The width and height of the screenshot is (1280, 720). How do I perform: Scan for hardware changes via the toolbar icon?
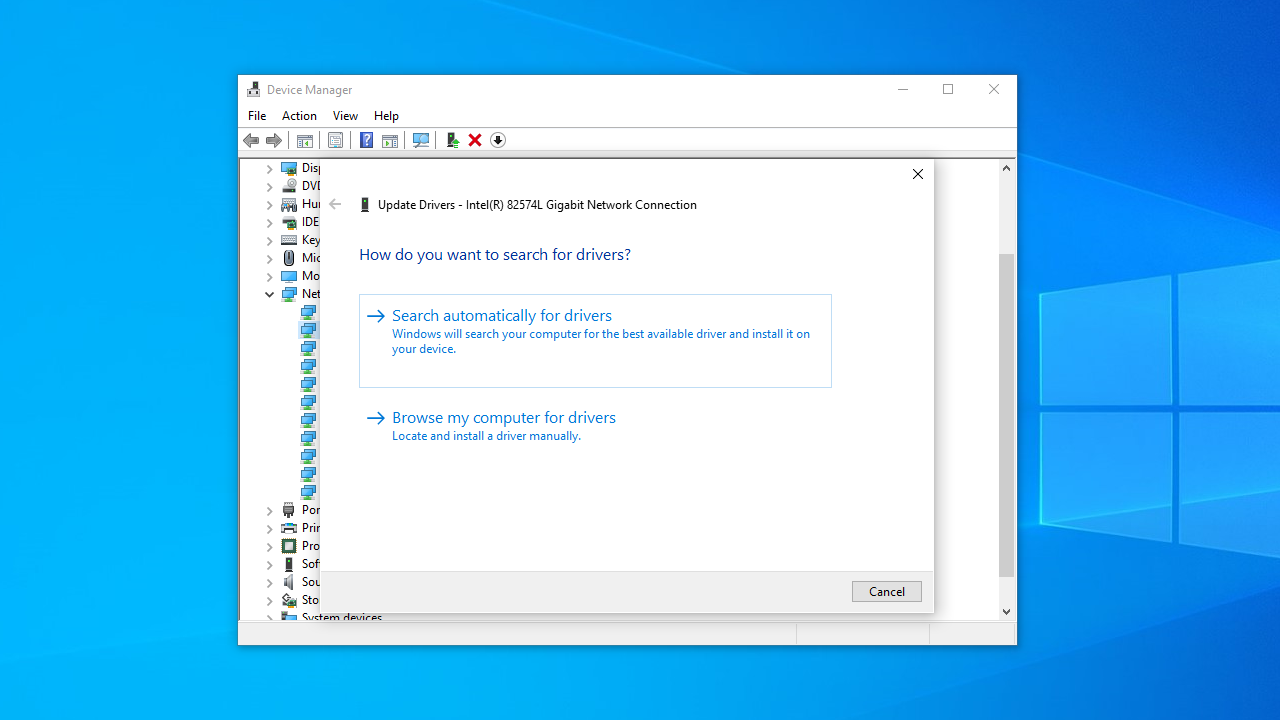pos(421,141)
